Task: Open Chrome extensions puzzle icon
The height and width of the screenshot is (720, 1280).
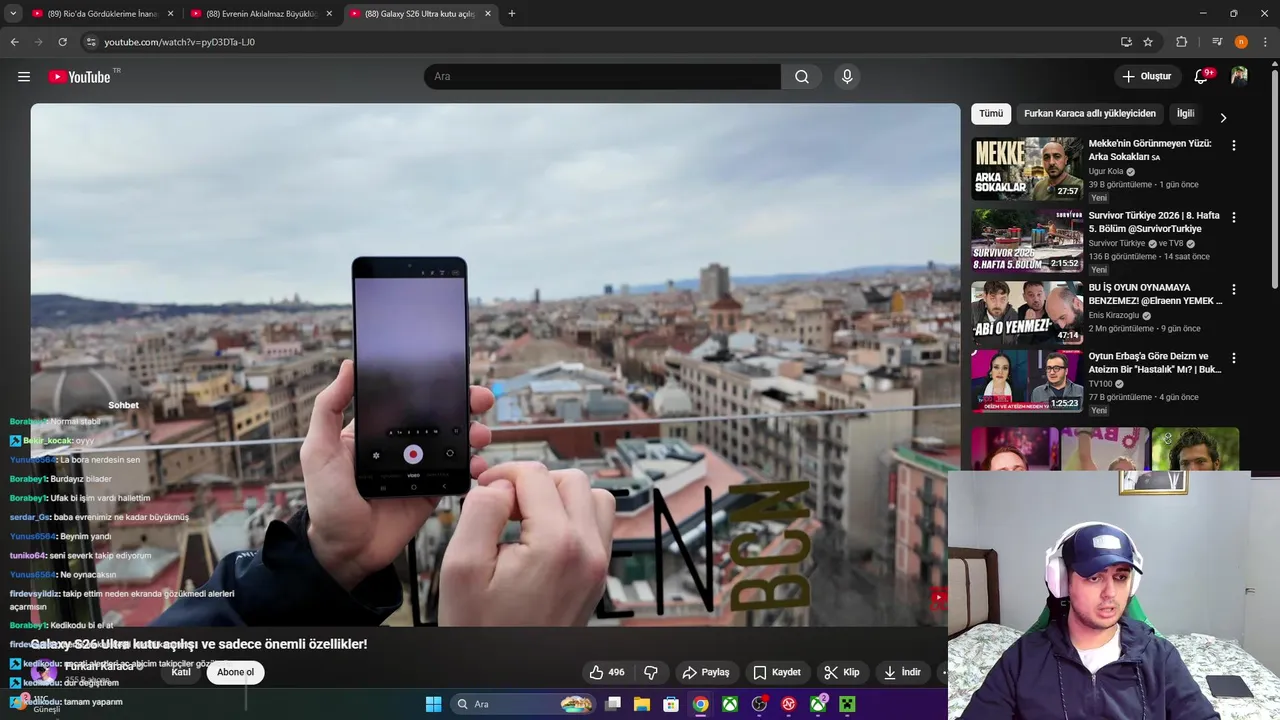Action: coord(1181,42)
